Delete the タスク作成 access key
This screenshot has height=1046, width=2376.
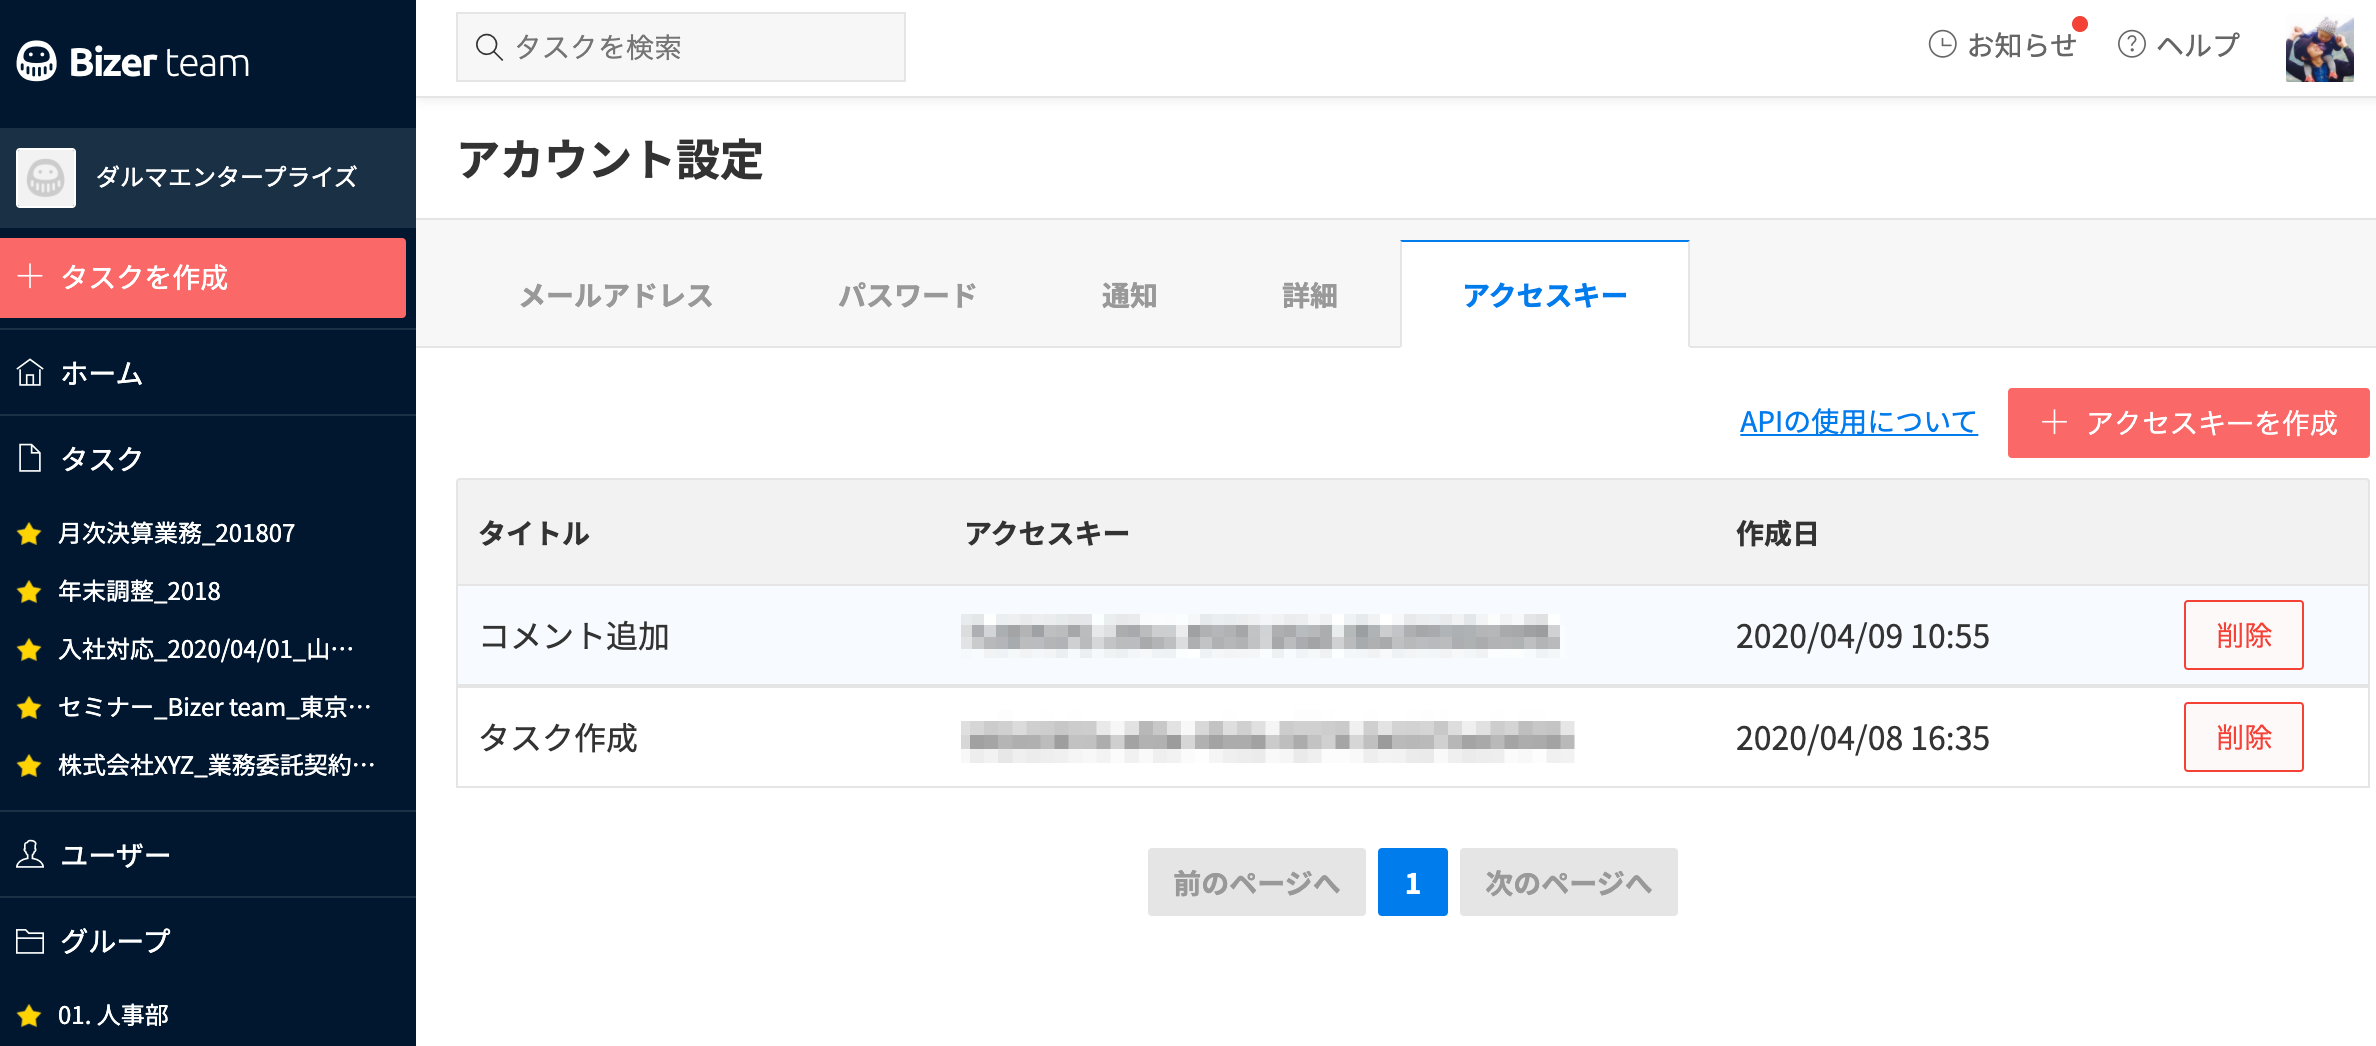2243,737
